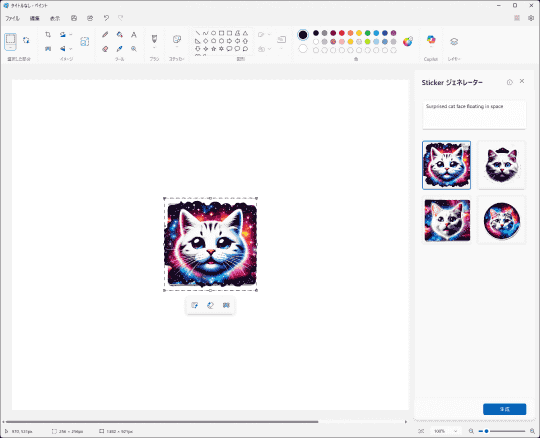Viewport: 540px width, 438px height.
Task: Click the Undo arrow in title bar
Action: click(106, 18)
